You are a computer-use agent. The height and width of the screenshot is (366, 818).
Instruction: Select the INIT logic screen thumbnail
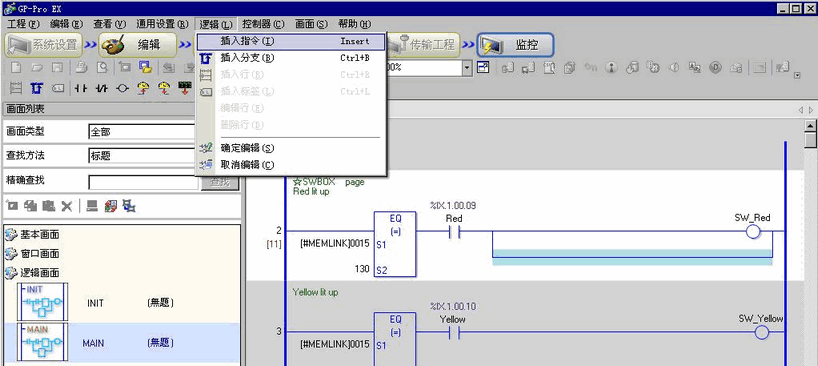42,302
